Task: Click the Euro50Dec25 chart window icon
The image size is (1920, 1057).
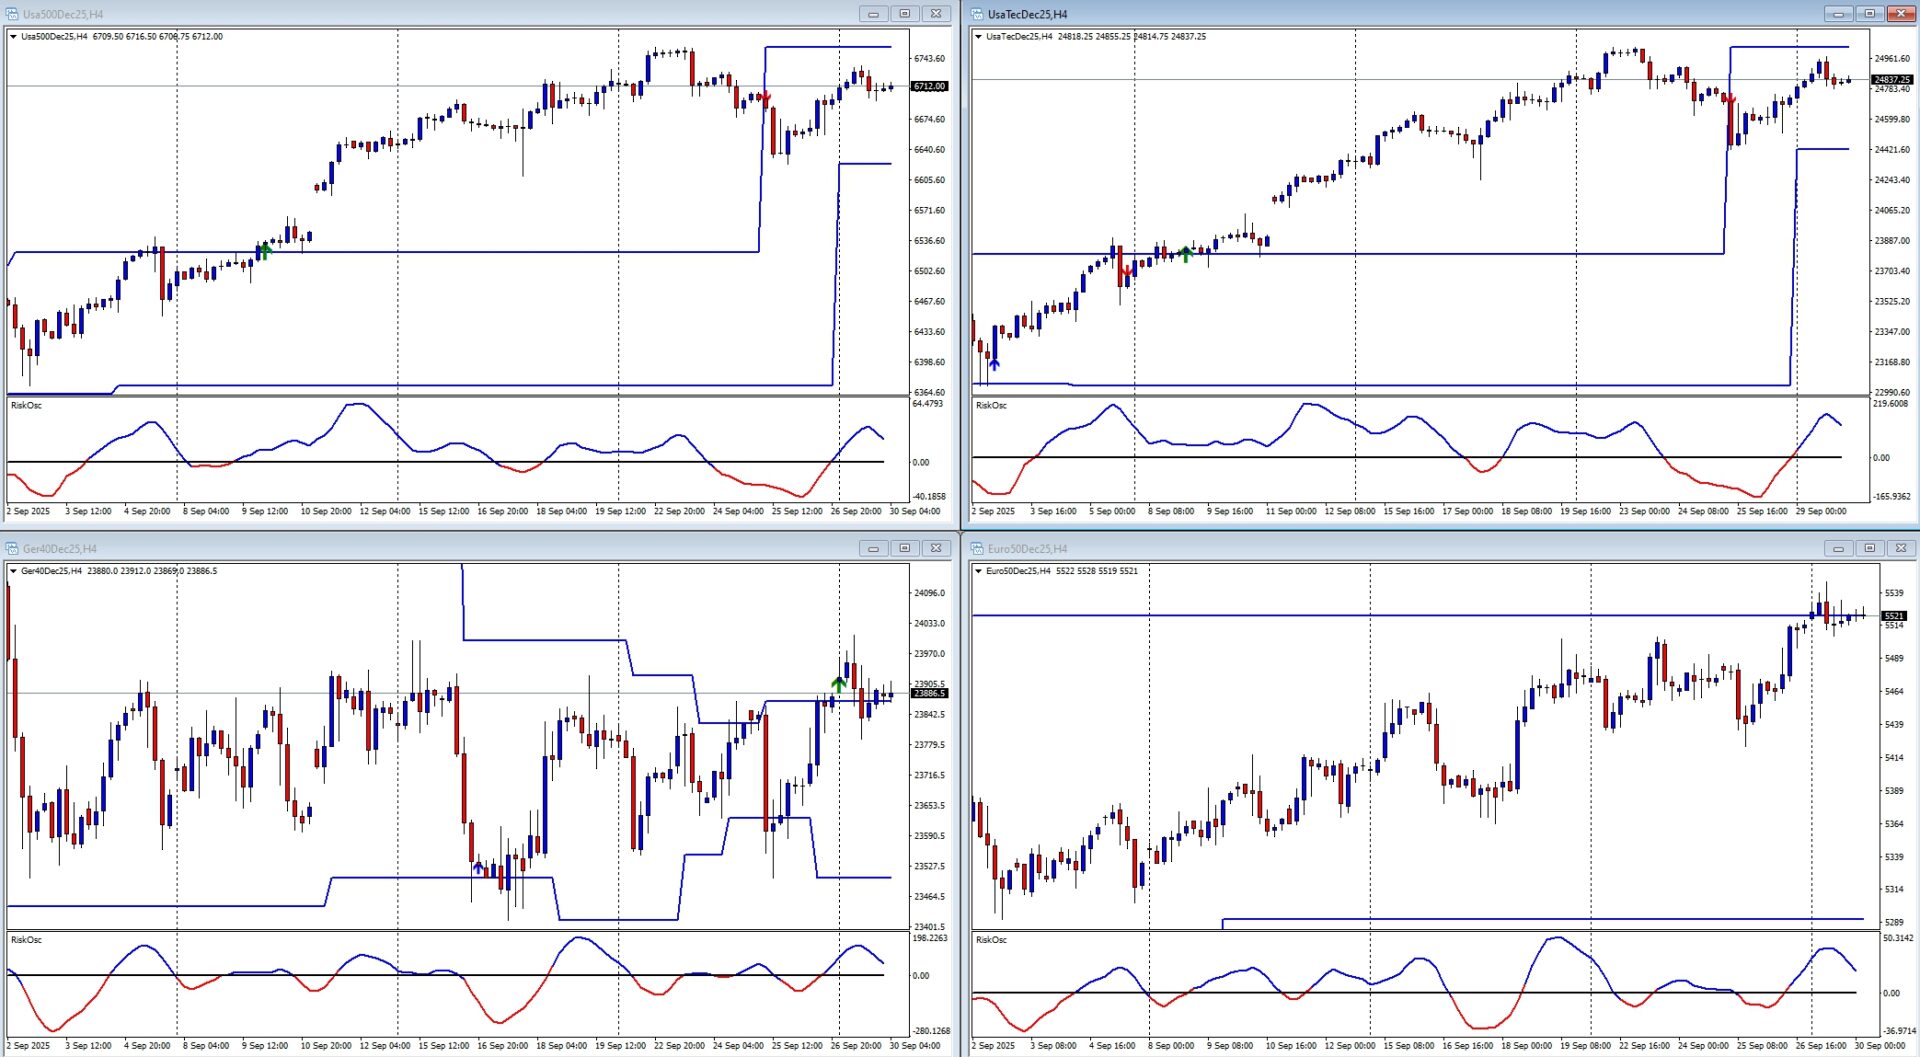Action: point(977,548)
